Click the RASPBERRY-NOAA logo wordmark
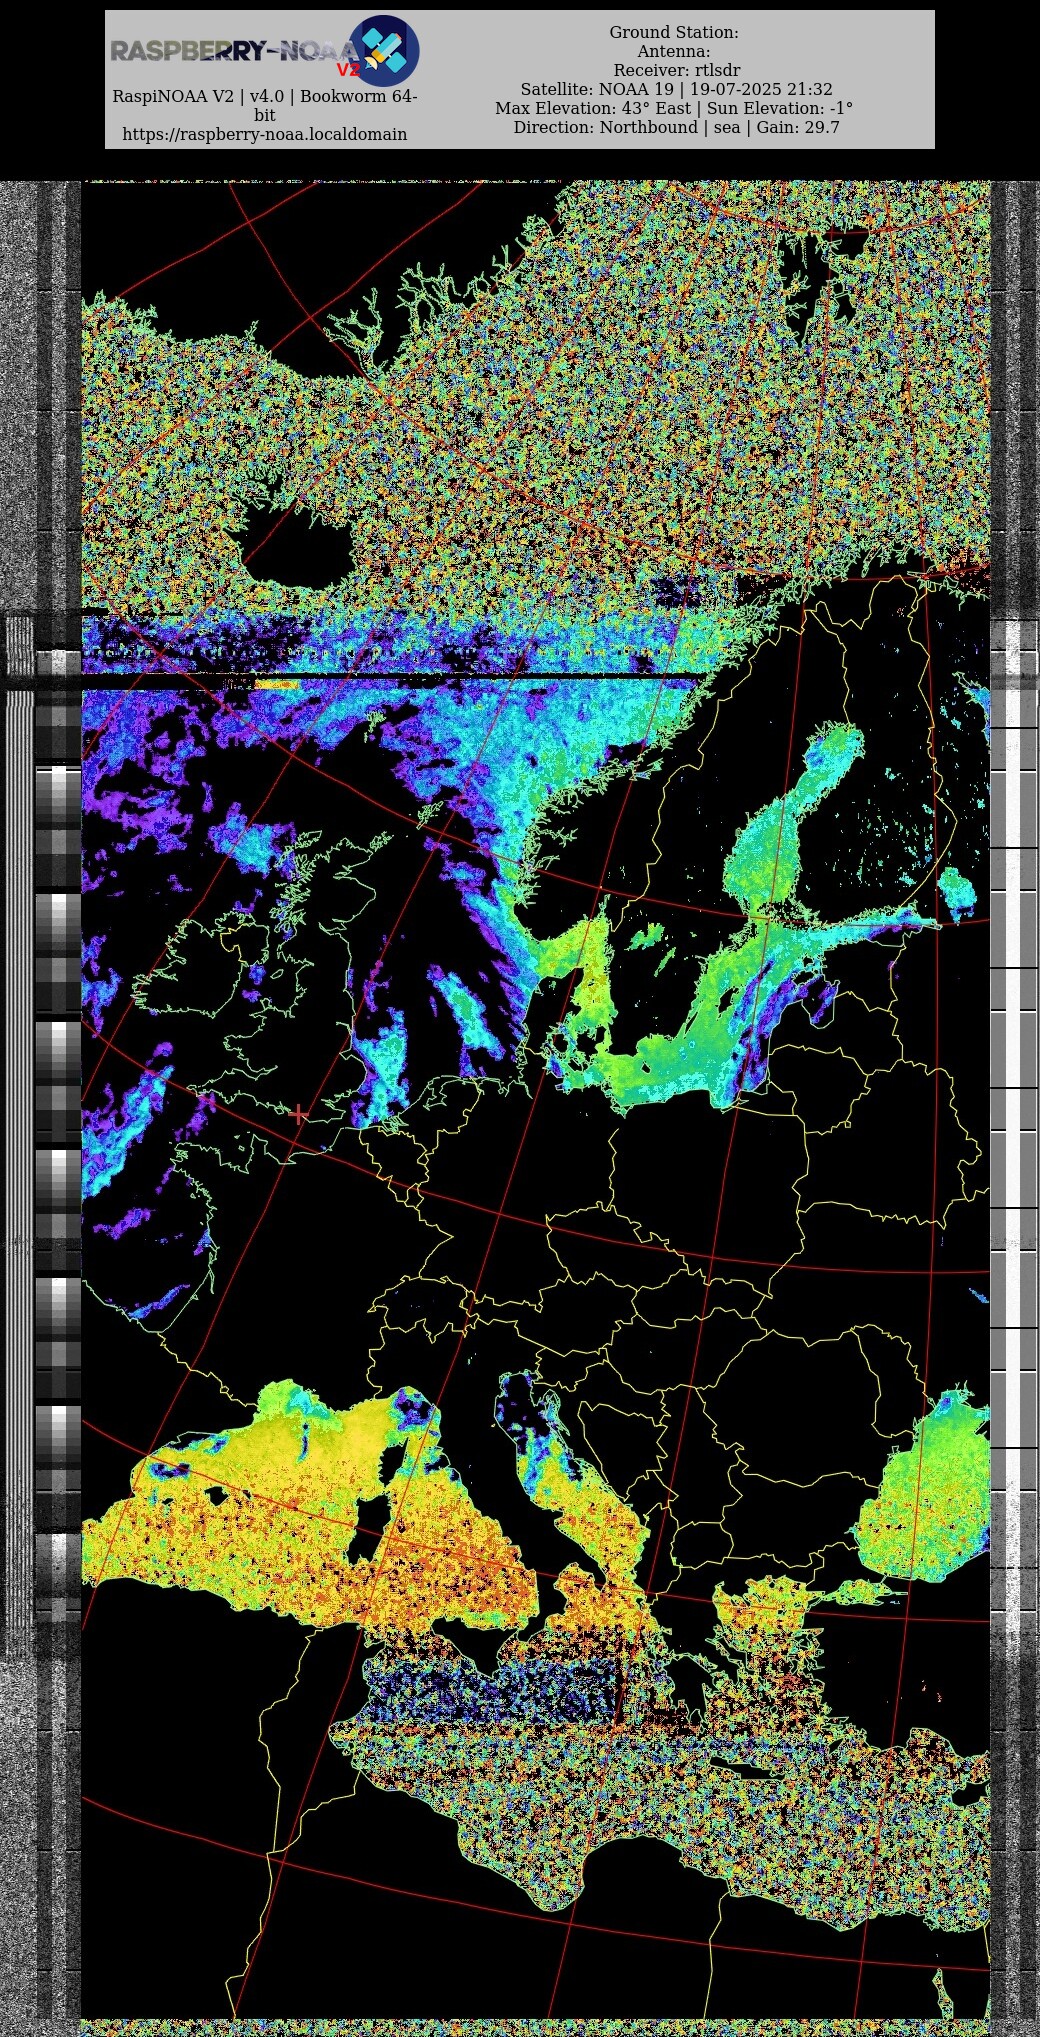 coord(234,51)
